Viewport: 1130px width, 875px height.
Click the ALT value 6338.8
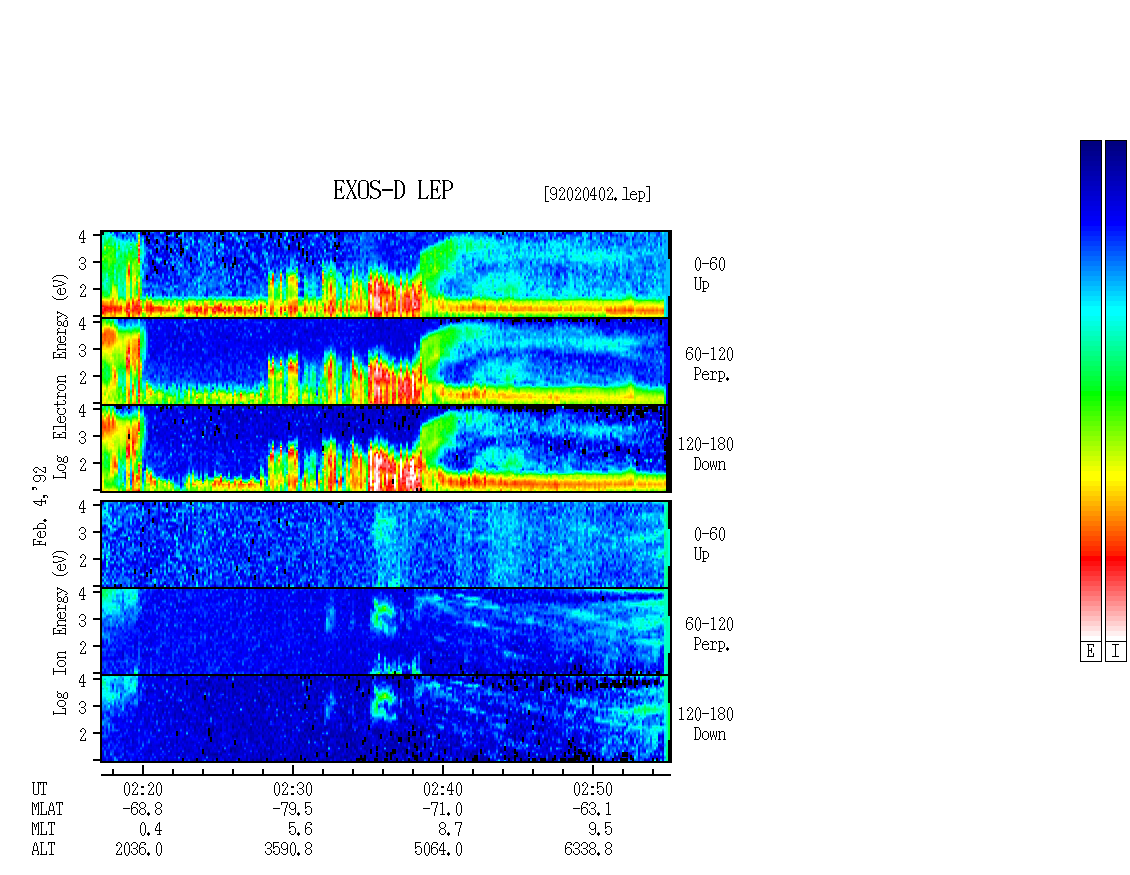coord(589,850)
